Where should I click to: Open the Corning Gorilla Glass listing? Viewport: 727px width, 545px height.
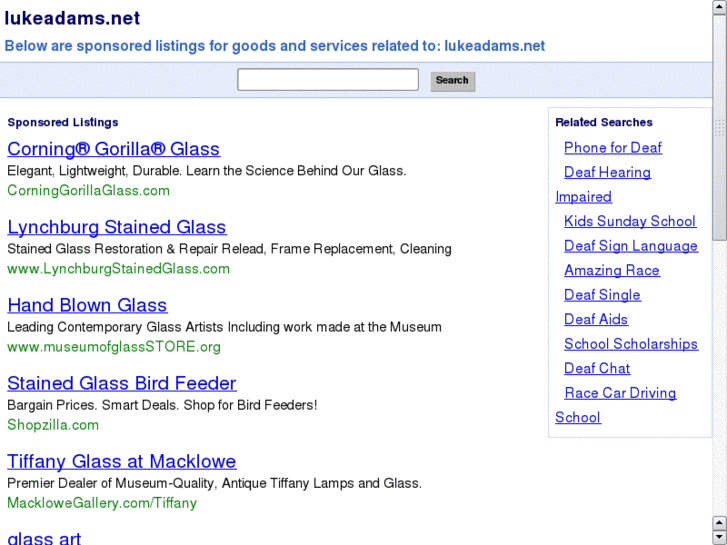point(113,149)
